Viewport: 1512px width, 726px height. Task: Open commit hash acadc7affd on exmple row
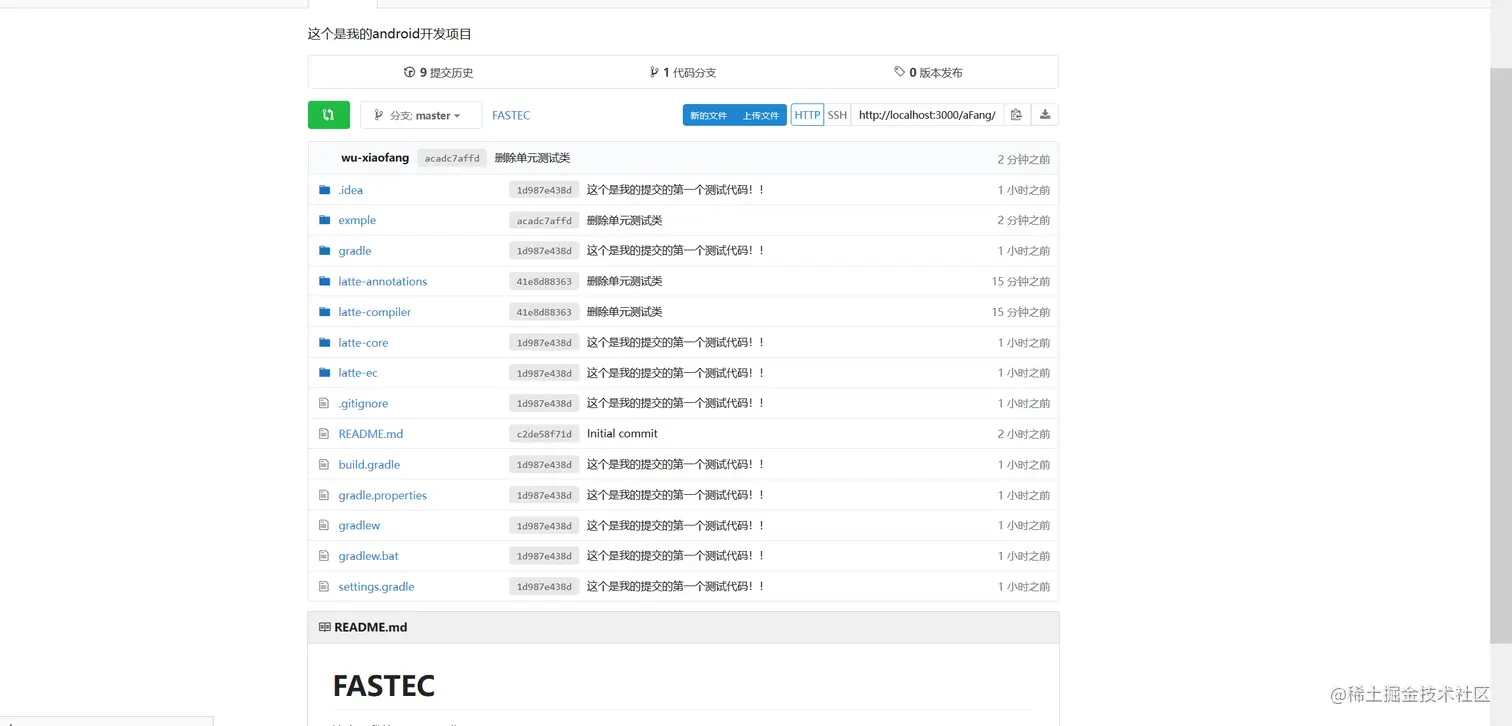544,220
